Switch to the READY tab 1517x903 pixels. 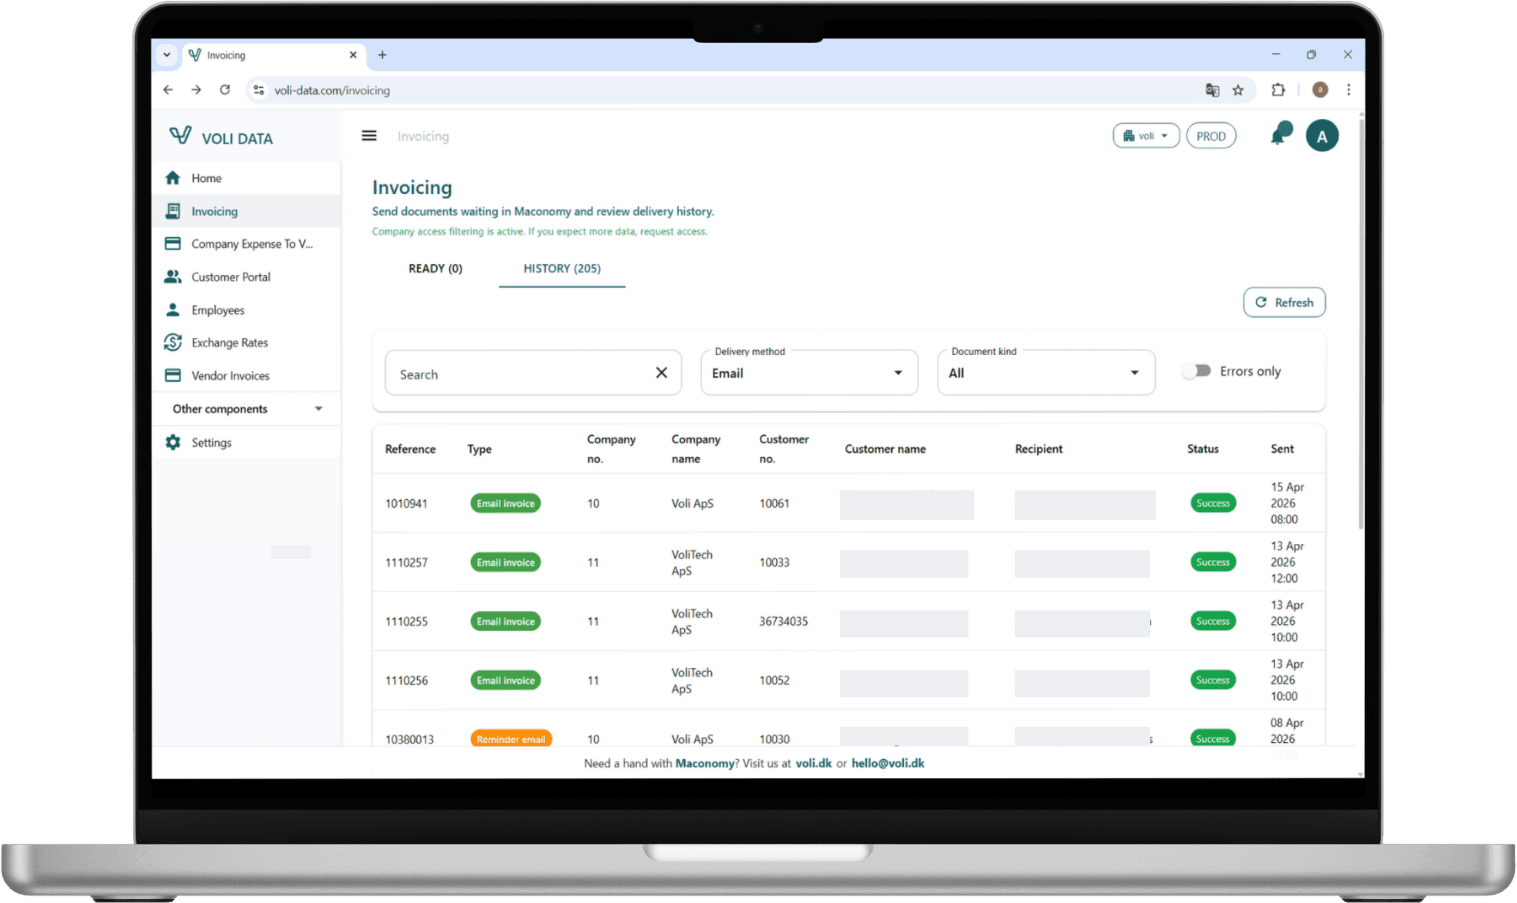pyautogui.click(x=435, y=268)
